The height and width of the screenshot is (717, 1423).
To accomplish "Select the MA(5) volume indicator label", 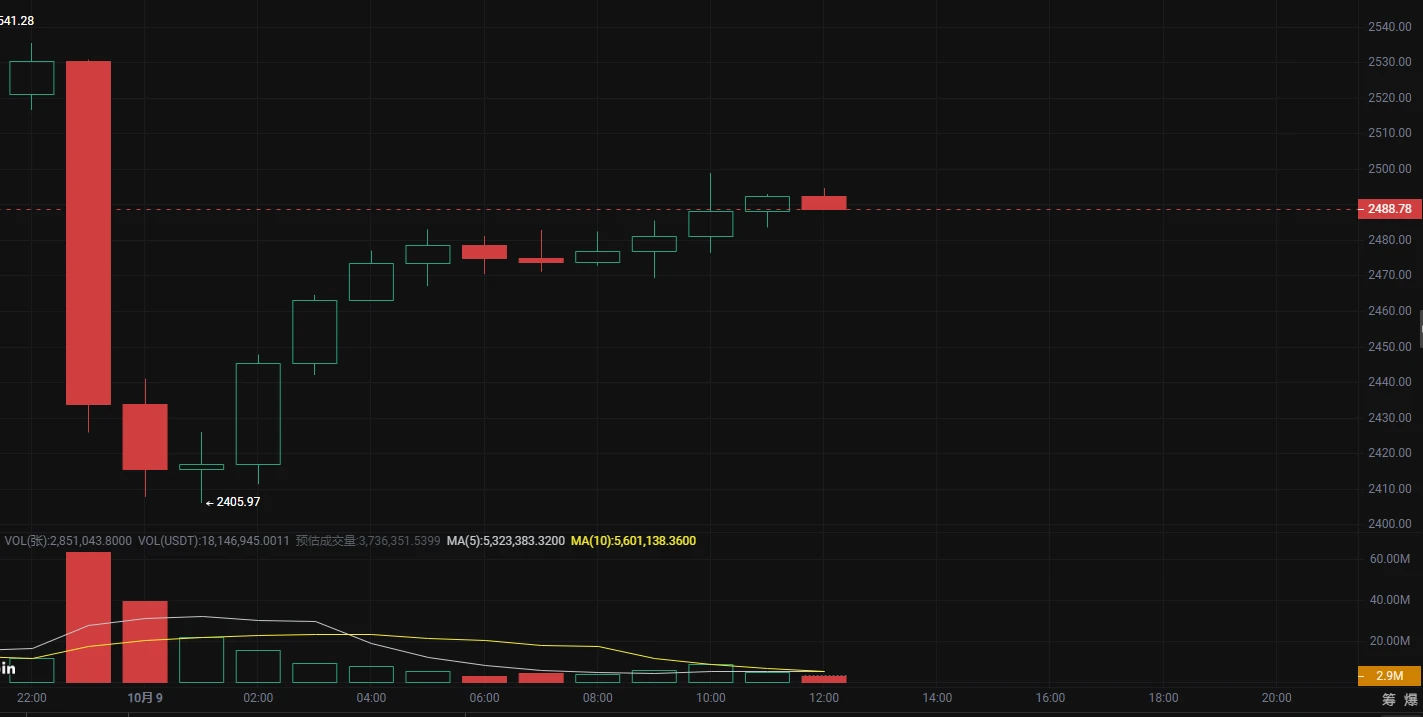I will click(505, 541).
